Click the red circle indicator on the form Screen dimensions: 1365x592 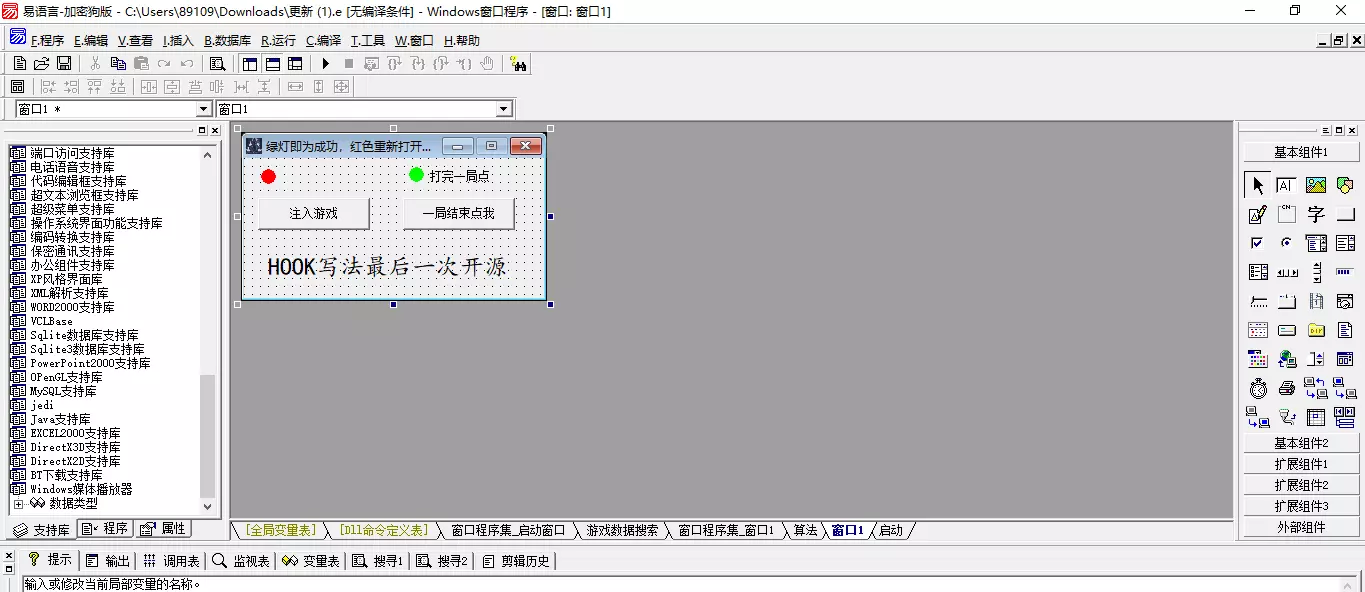coord(268,177)
